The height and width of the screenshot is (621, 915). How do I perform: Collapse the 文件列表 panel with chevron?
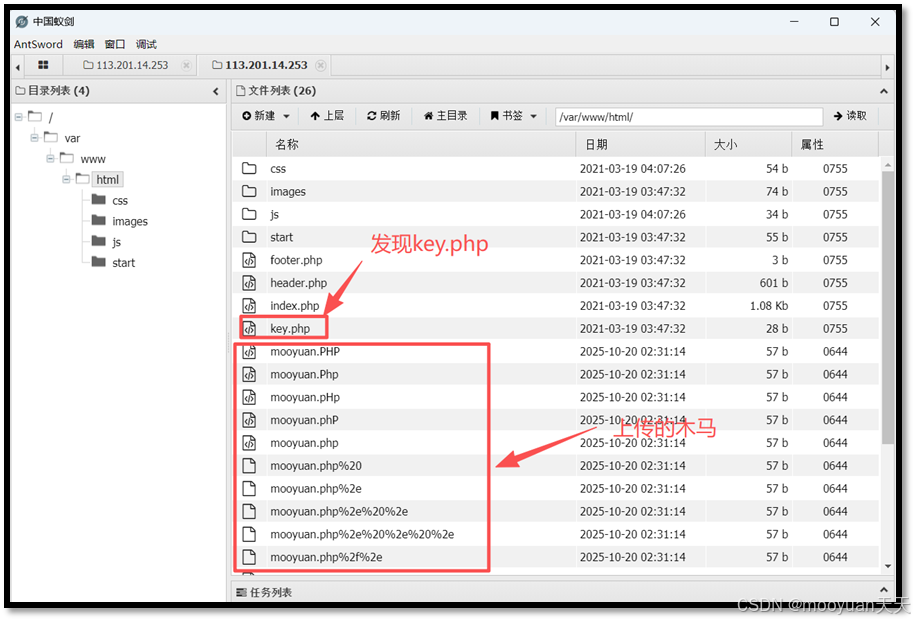tap(883, 91)
